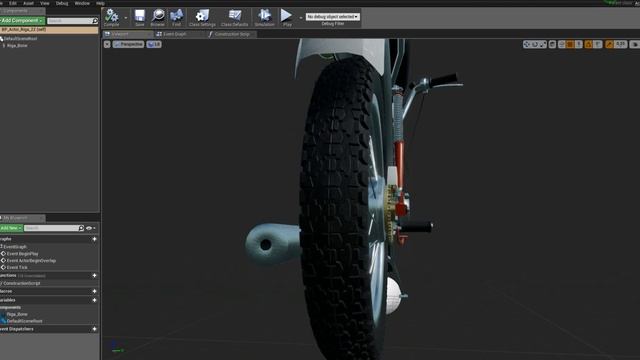Select DefaultSceneRoot variable under Components
Viewport: 640px width, 360px height.
(x=24, y=321)
